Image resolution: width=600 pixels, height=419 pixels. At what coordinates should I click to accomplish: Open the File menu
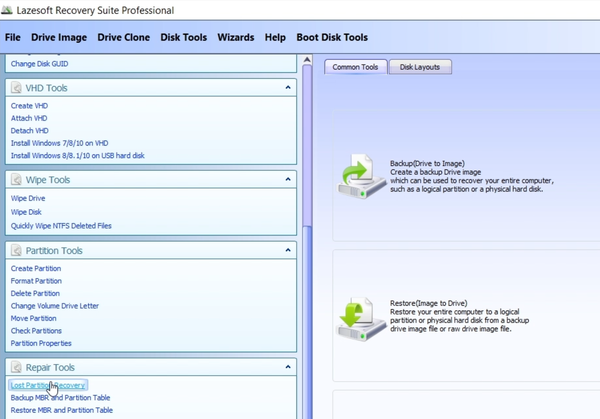(x=13, y=37)
